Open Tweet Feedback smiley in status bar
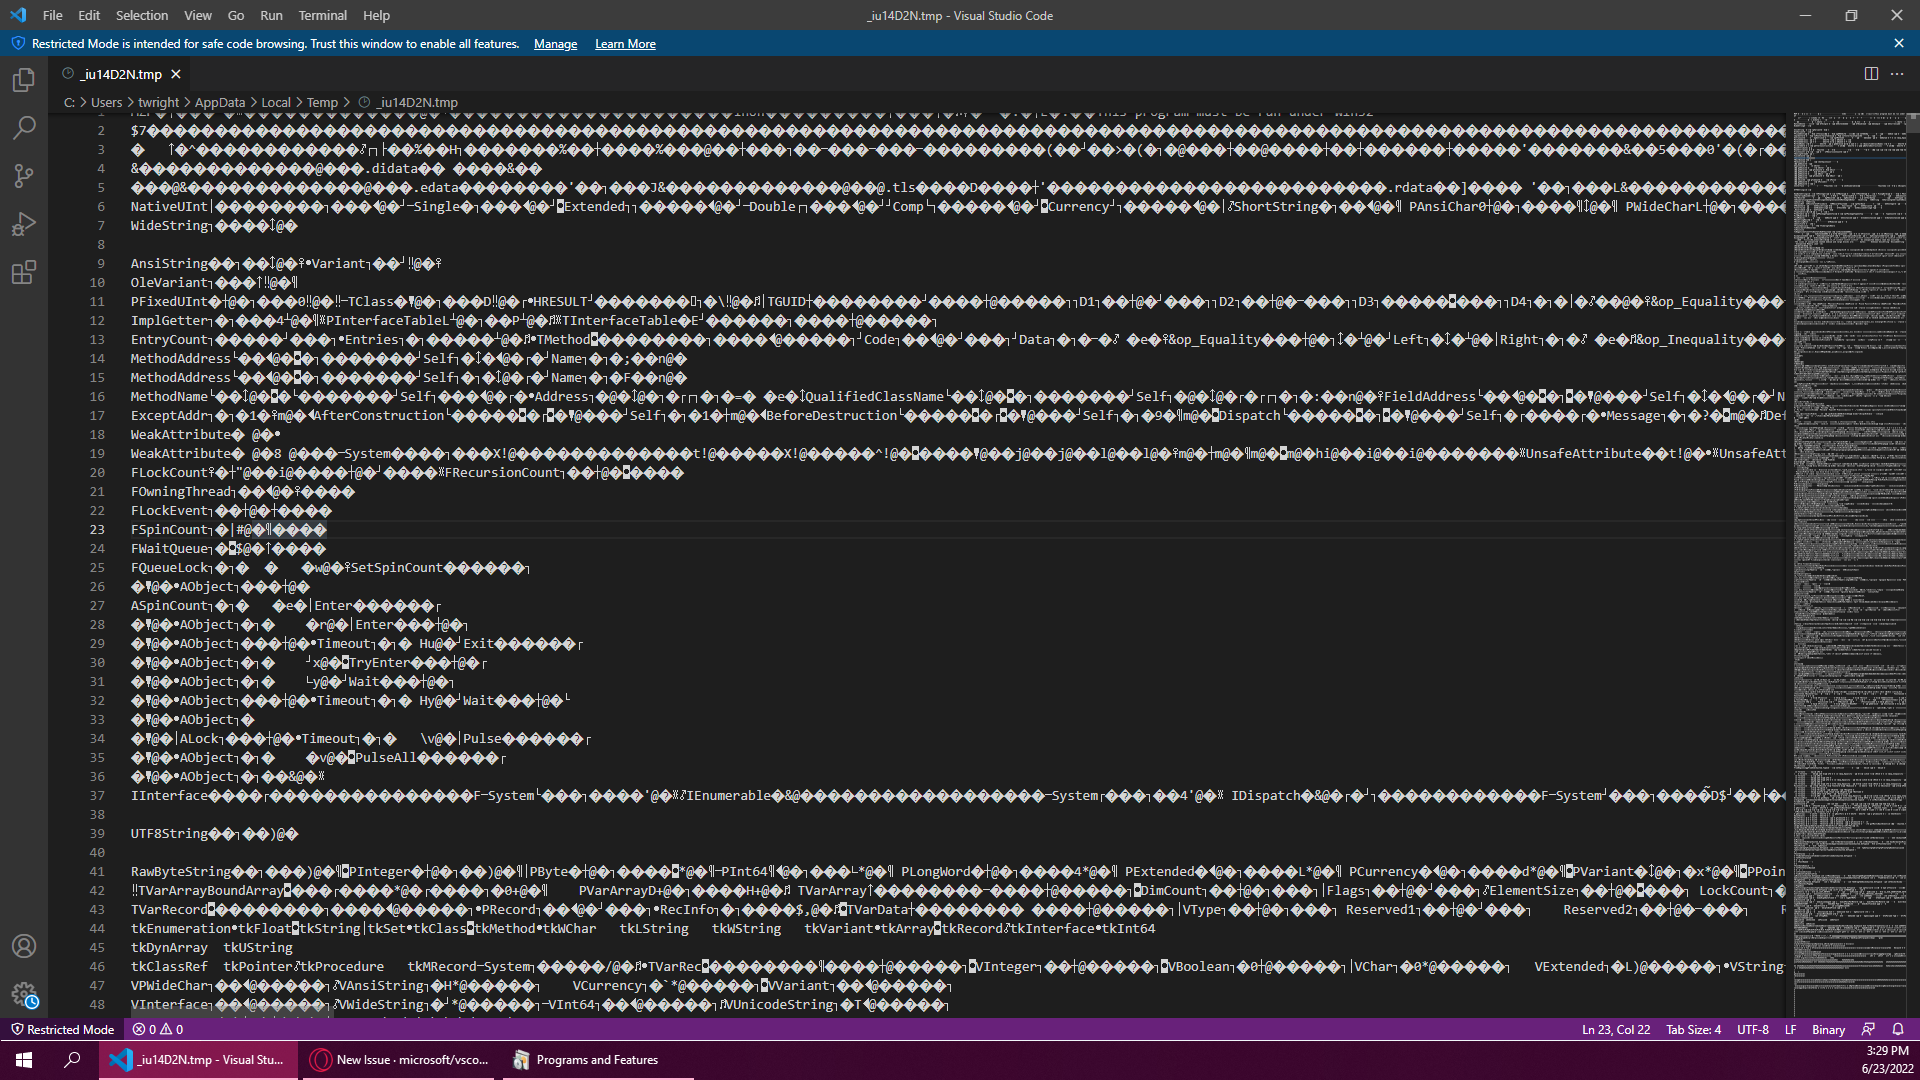 click(x=1867, y=1029)
